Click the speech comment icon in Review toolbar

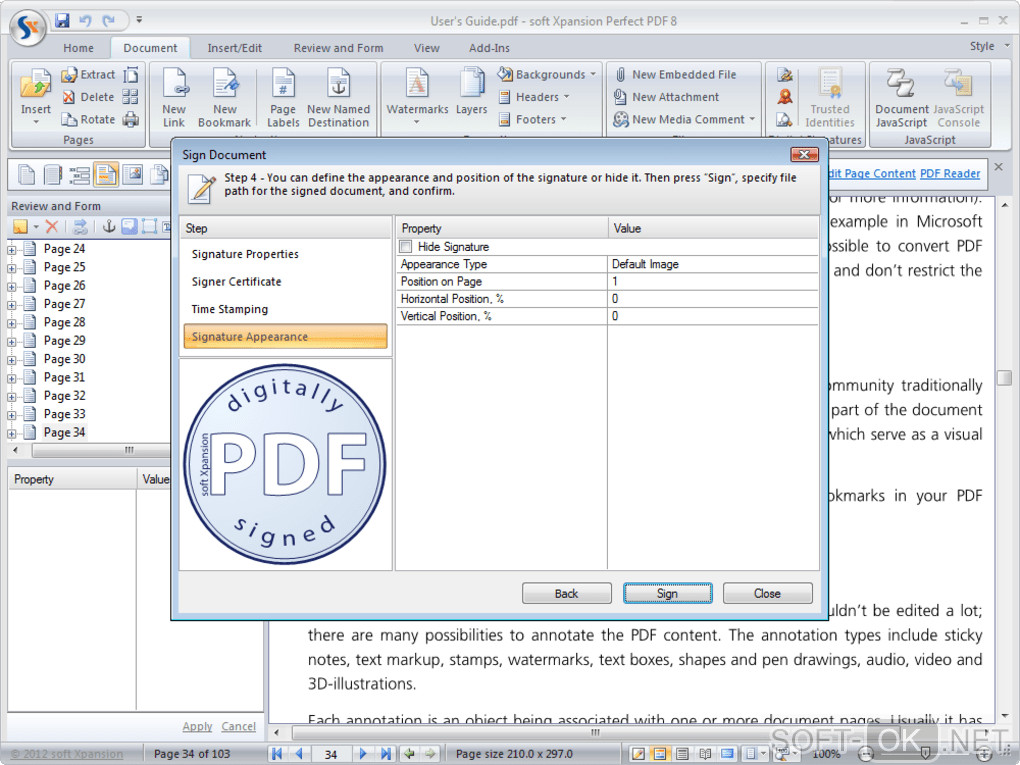coord(129,226)
